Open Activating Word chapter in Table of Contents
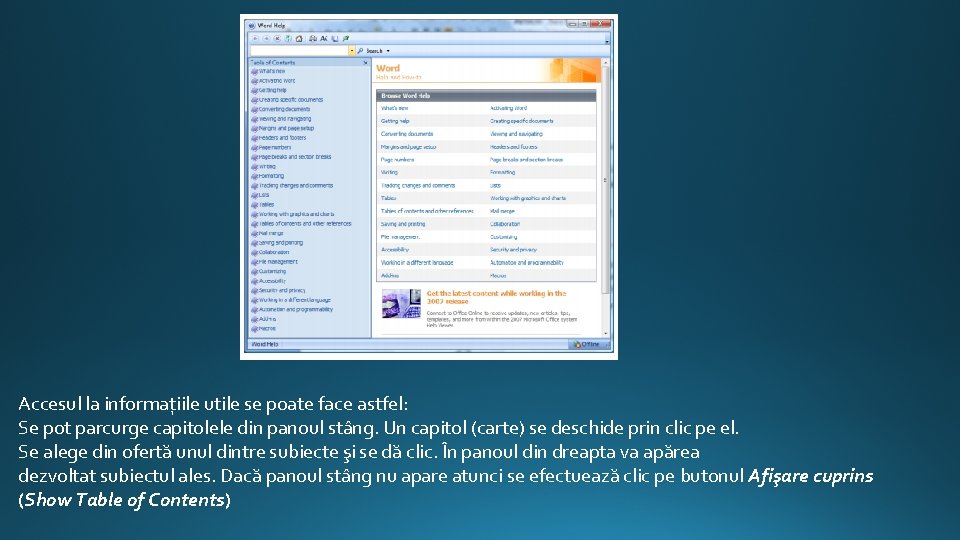 (x=272, y=80)
